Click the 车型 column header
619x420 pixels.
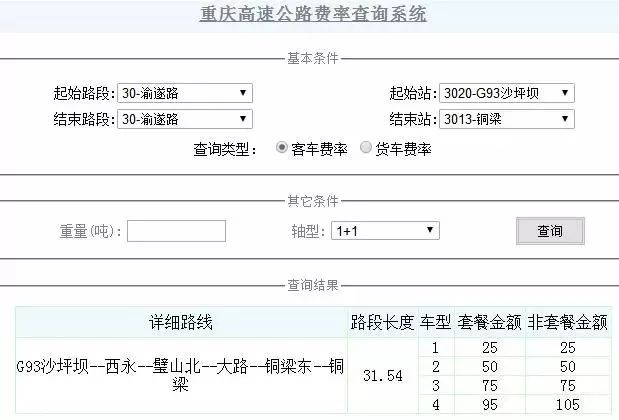coord(436,322)
